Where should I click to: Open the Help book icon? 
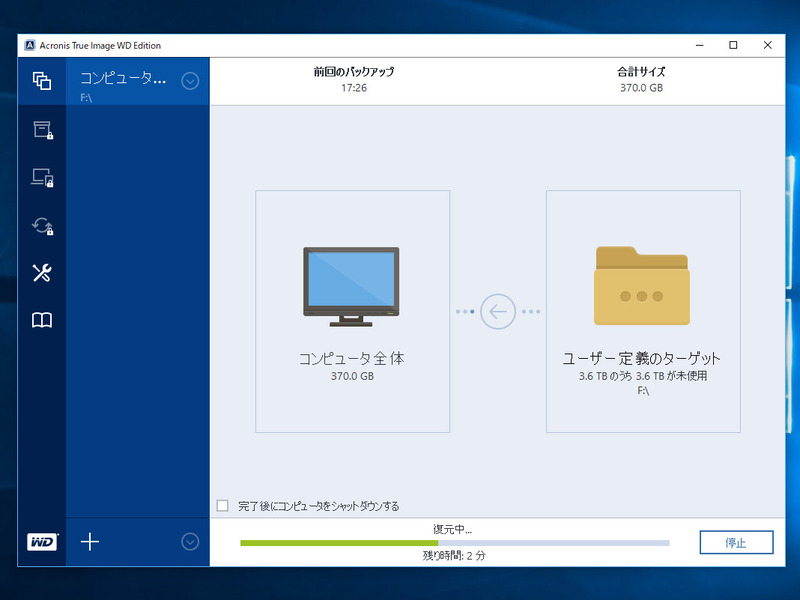(42, 320)
